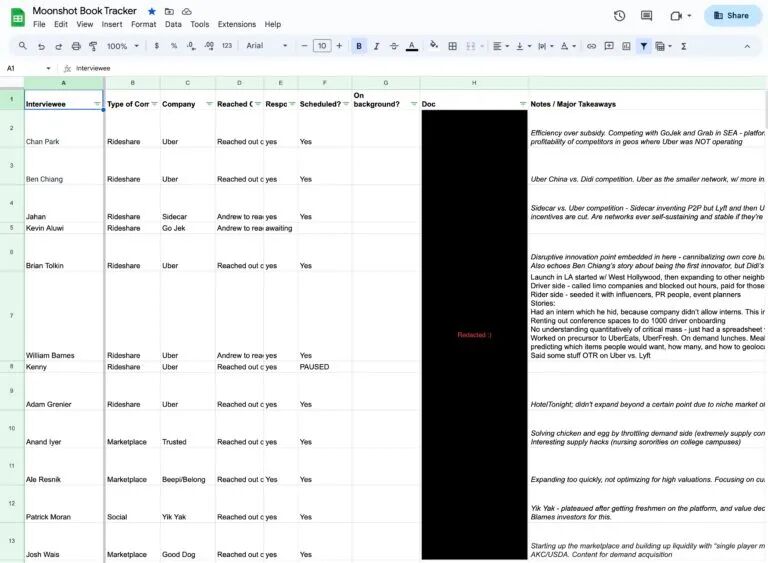
Task: Open the File menu
Action: [39, 24]
